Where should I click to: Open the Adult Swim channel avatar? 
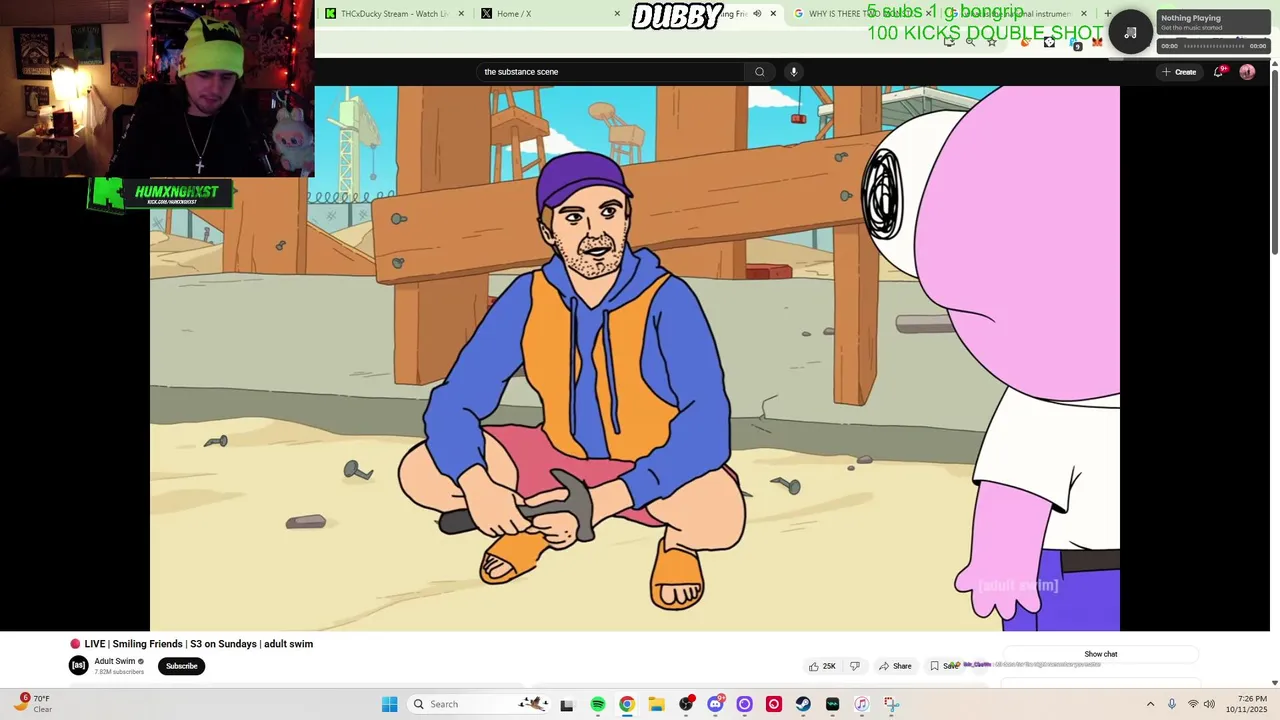(x=78, y=666)
